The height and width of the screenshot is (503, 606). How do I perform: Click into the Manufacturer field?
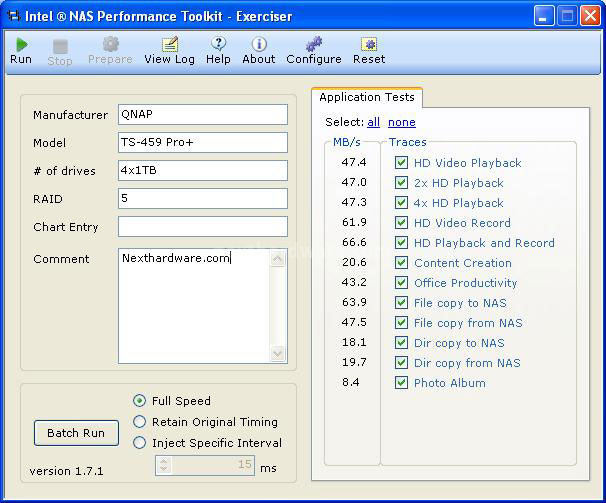point(203,114)
